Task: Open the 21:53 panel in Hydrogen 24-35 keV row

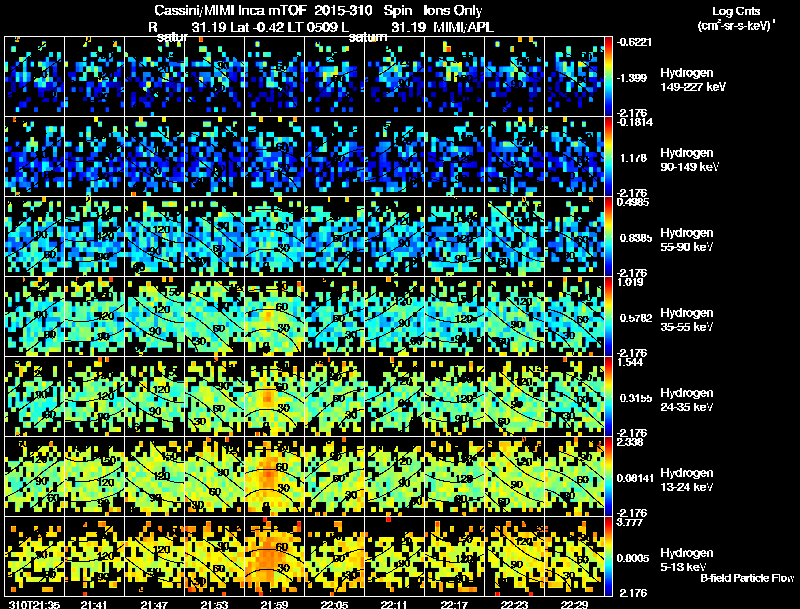Action: 214,396
